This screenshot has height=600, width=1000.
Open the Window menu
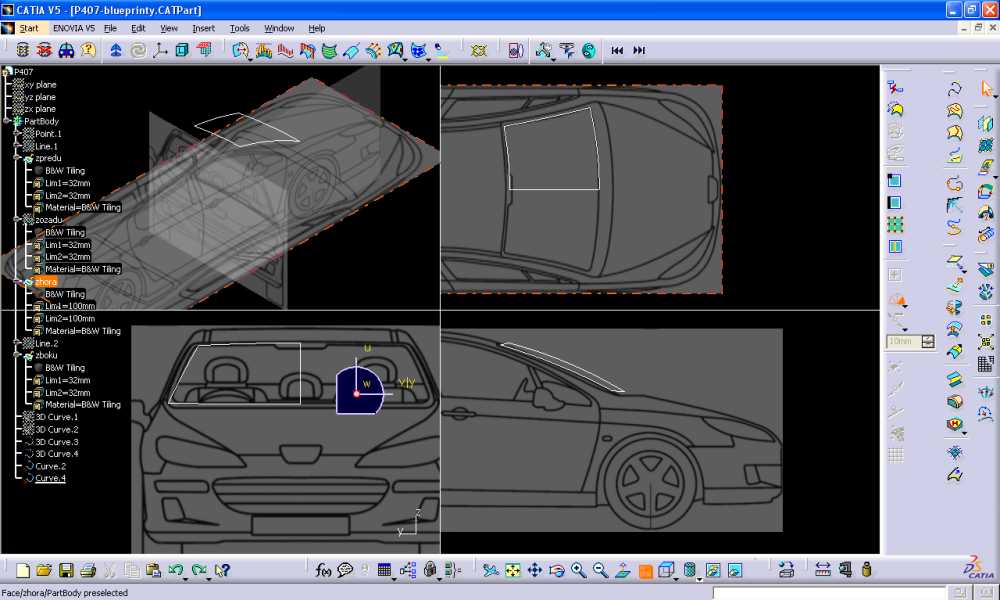click(279, 28)
